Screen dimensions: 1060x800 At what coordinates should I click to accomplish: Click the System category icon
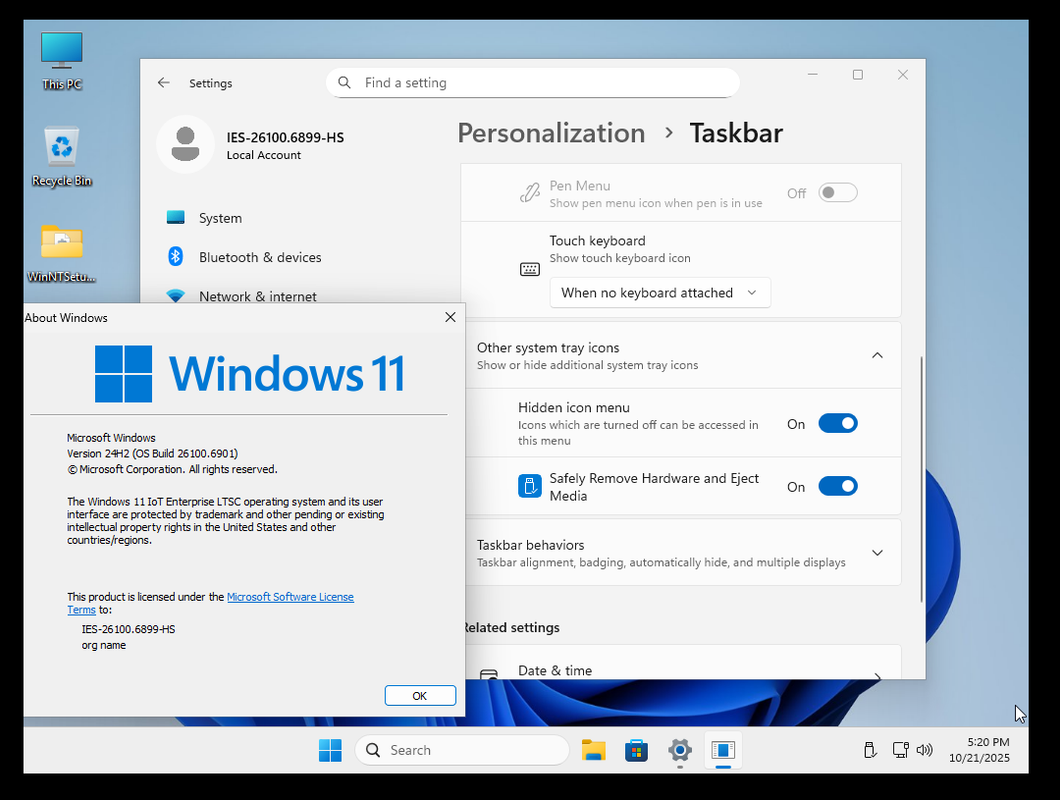point(176,218)
